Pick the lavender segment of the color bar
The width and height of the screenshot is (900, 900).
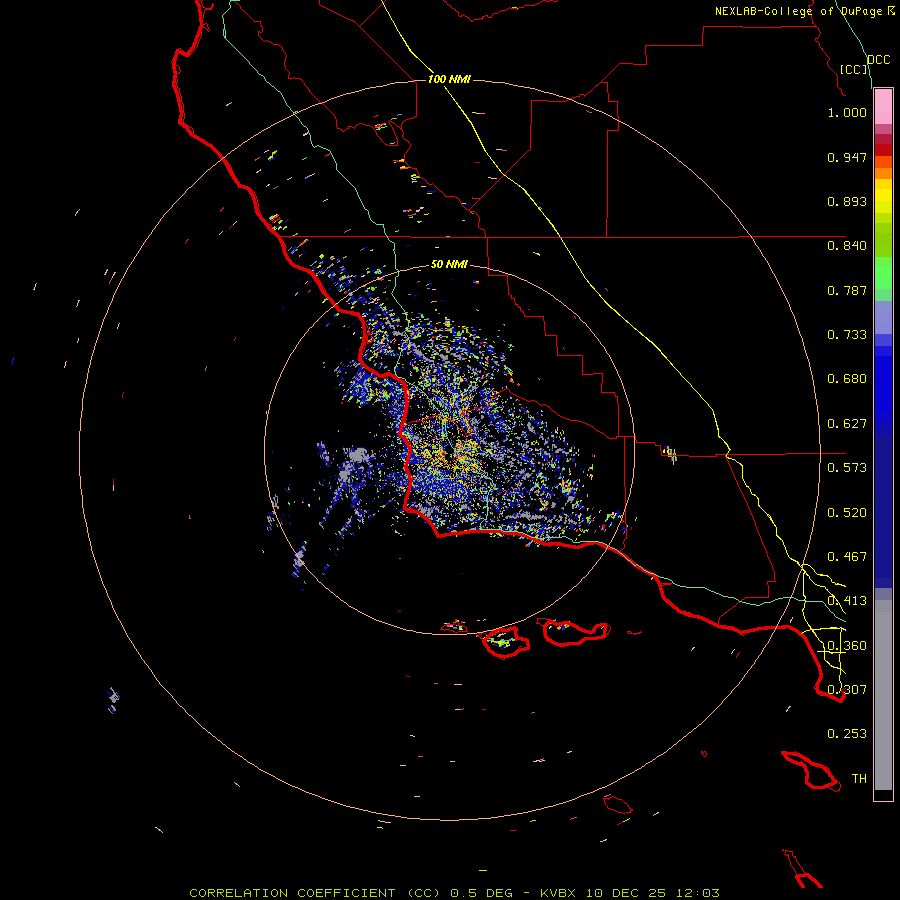point(883,317)
